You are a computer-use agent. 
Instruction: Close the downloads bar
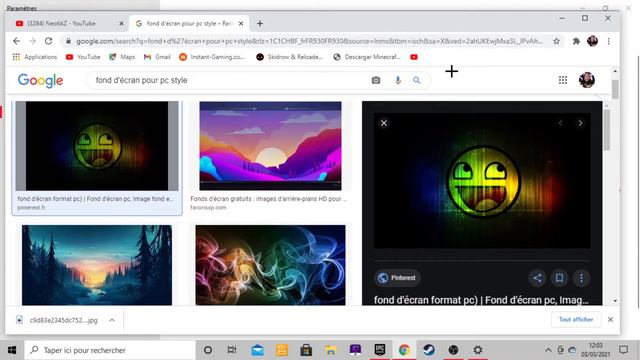[610, 320]
